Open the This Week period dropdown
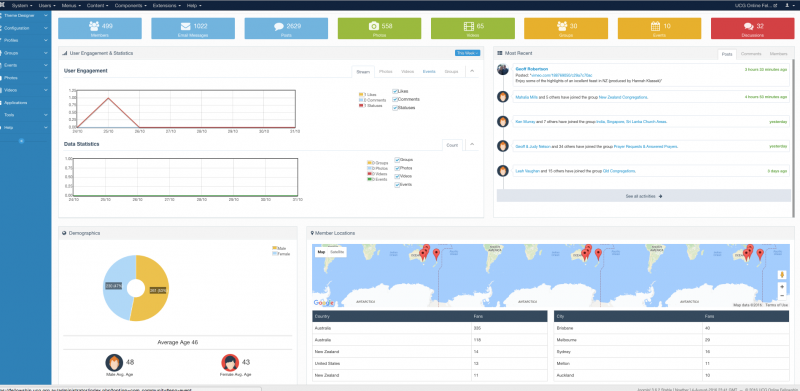Viewport: 800px width, 391px height. pos(467,53)
